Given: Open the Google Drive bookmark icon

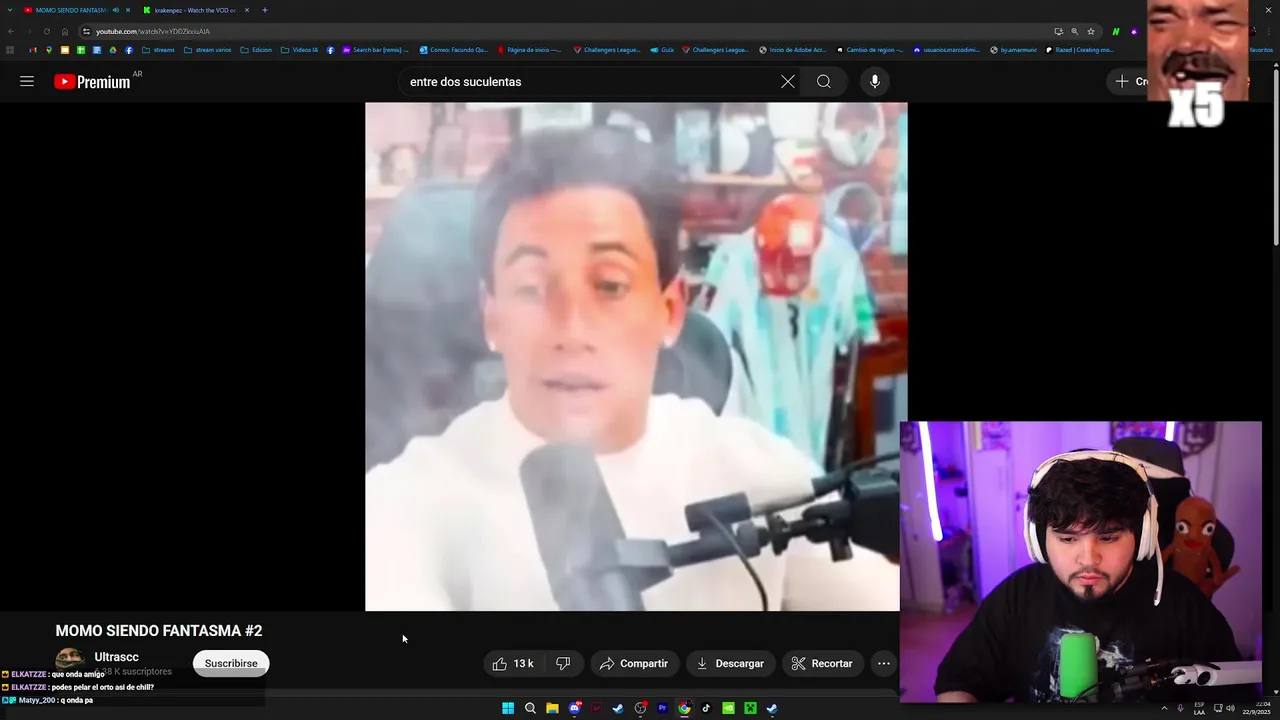Looking at the screenshot, I should point(113,50).
